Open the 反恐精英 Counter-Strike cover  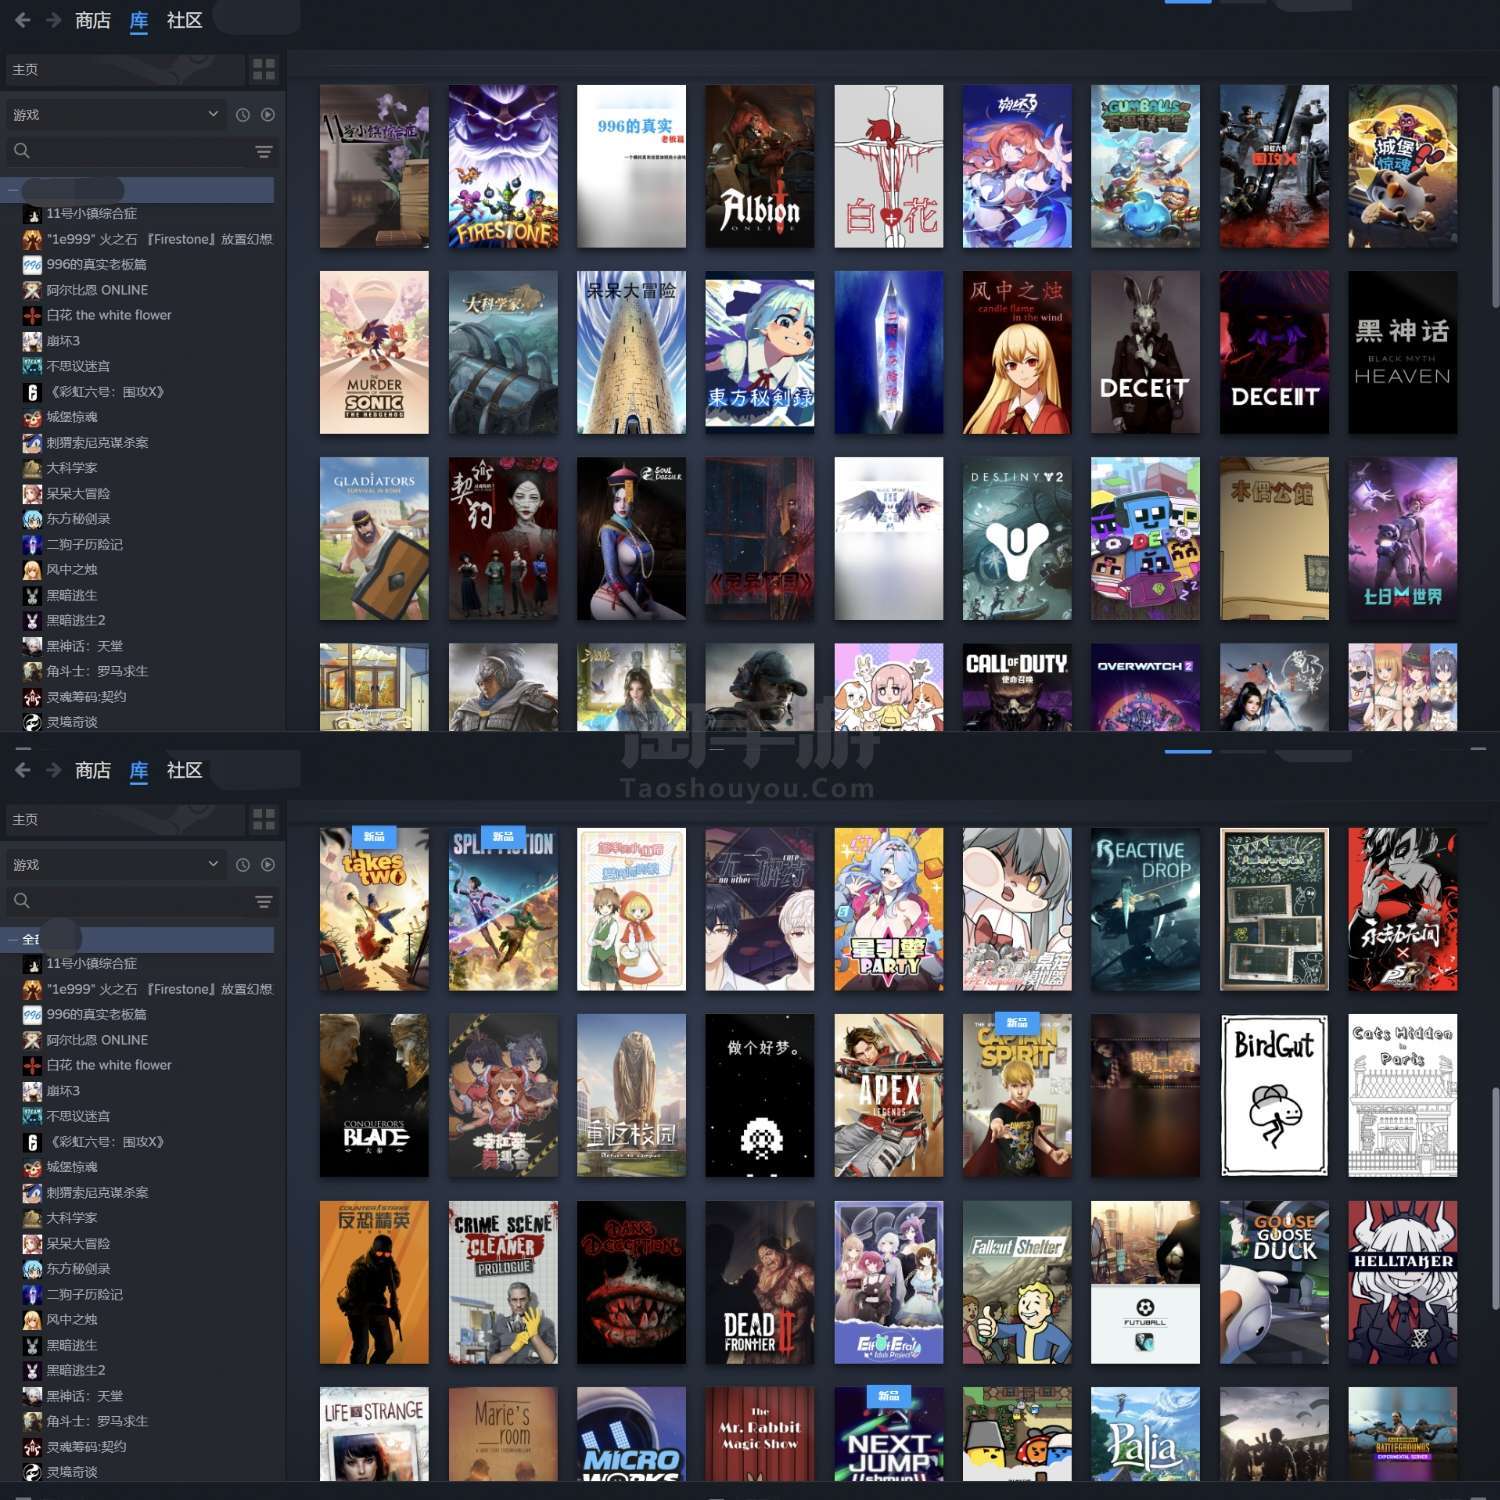(x=374, y=1282)
